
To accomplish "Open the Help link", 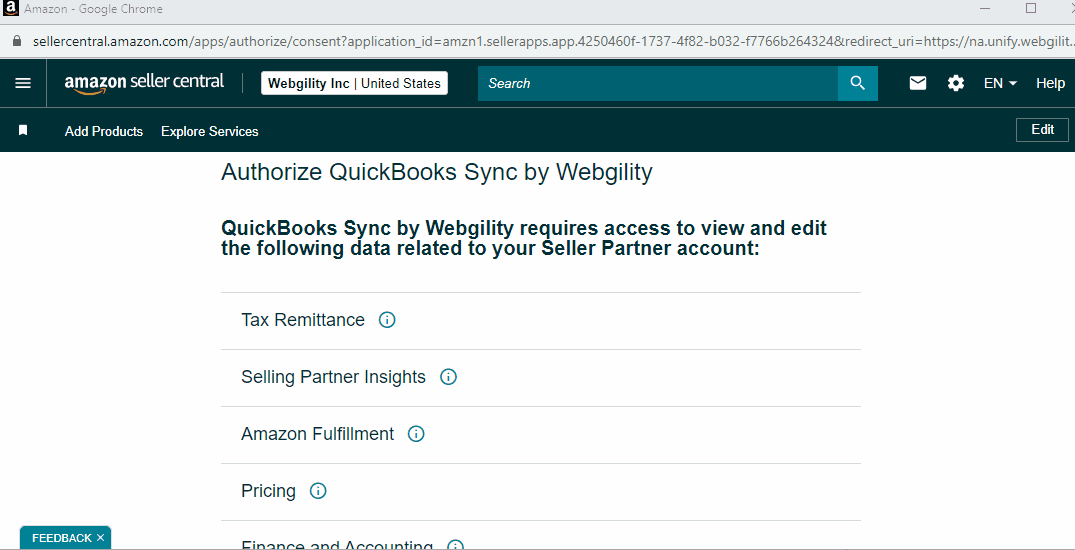I will [1050, 83].
